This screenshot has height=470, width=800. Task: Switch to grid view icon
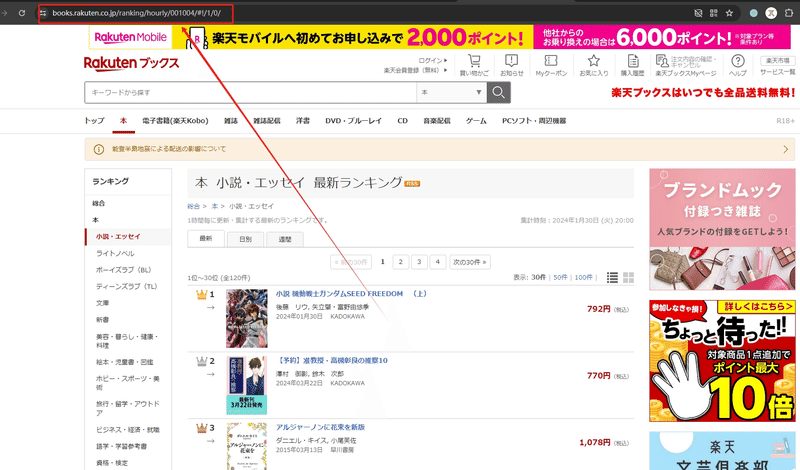pos(629,277)
